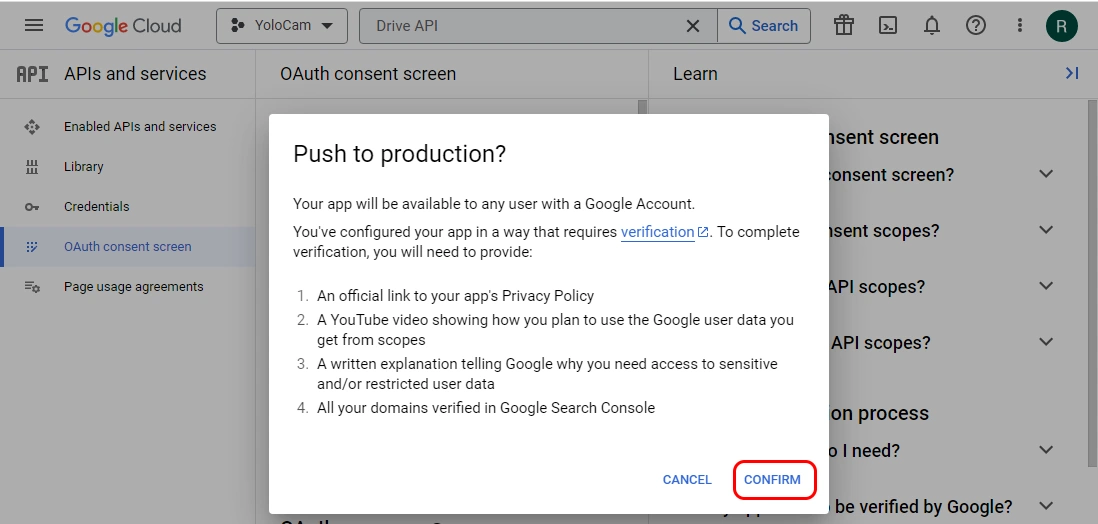The width and height of the screenshot is (1098, 524).
Task: Open the gift free trial icon
Action: pos(844,26)
